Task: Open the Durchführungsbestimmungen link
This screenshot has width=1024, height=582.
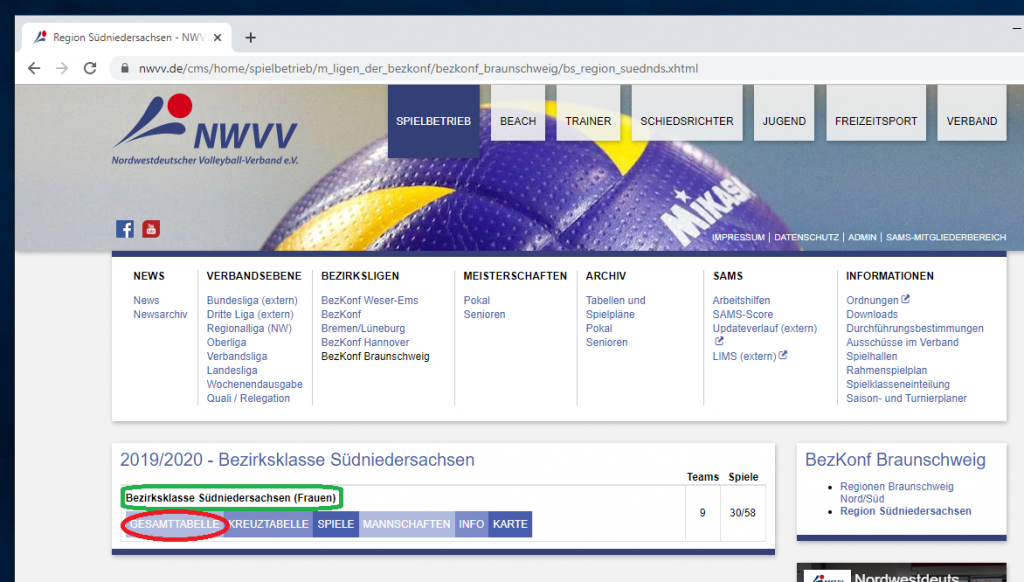Action: tap(915, 329)
